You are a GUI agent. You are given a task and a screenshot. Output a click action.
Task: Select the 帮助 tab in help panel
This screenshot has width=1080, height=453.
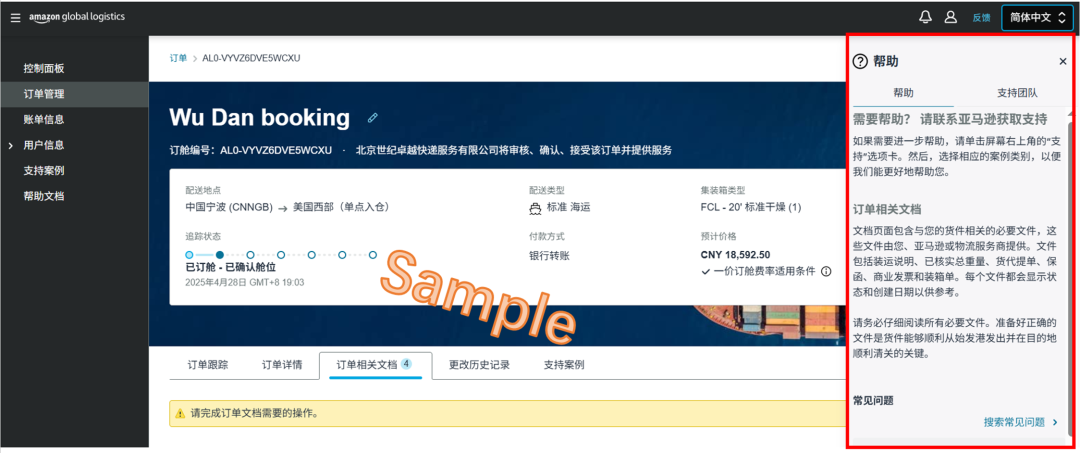904,93
